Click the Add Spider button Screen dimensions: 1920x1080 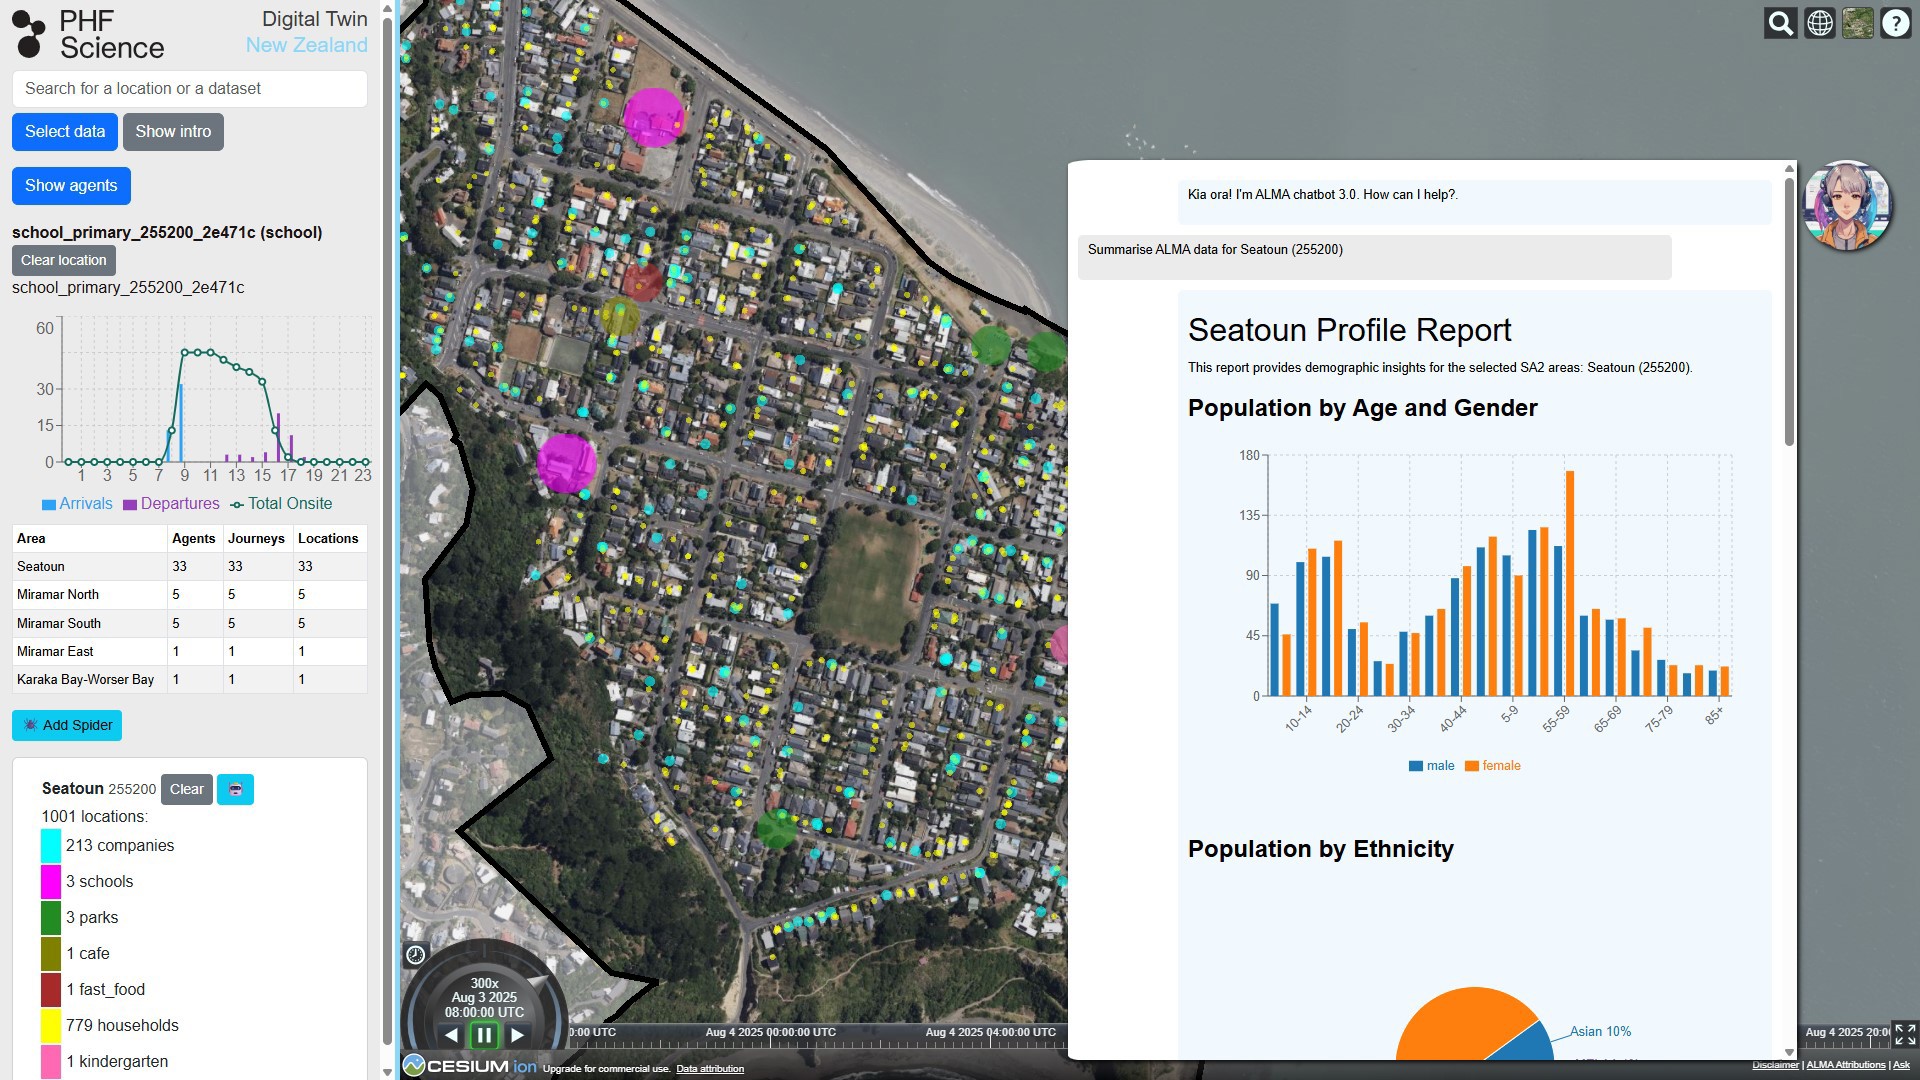[x=67, y=725]
